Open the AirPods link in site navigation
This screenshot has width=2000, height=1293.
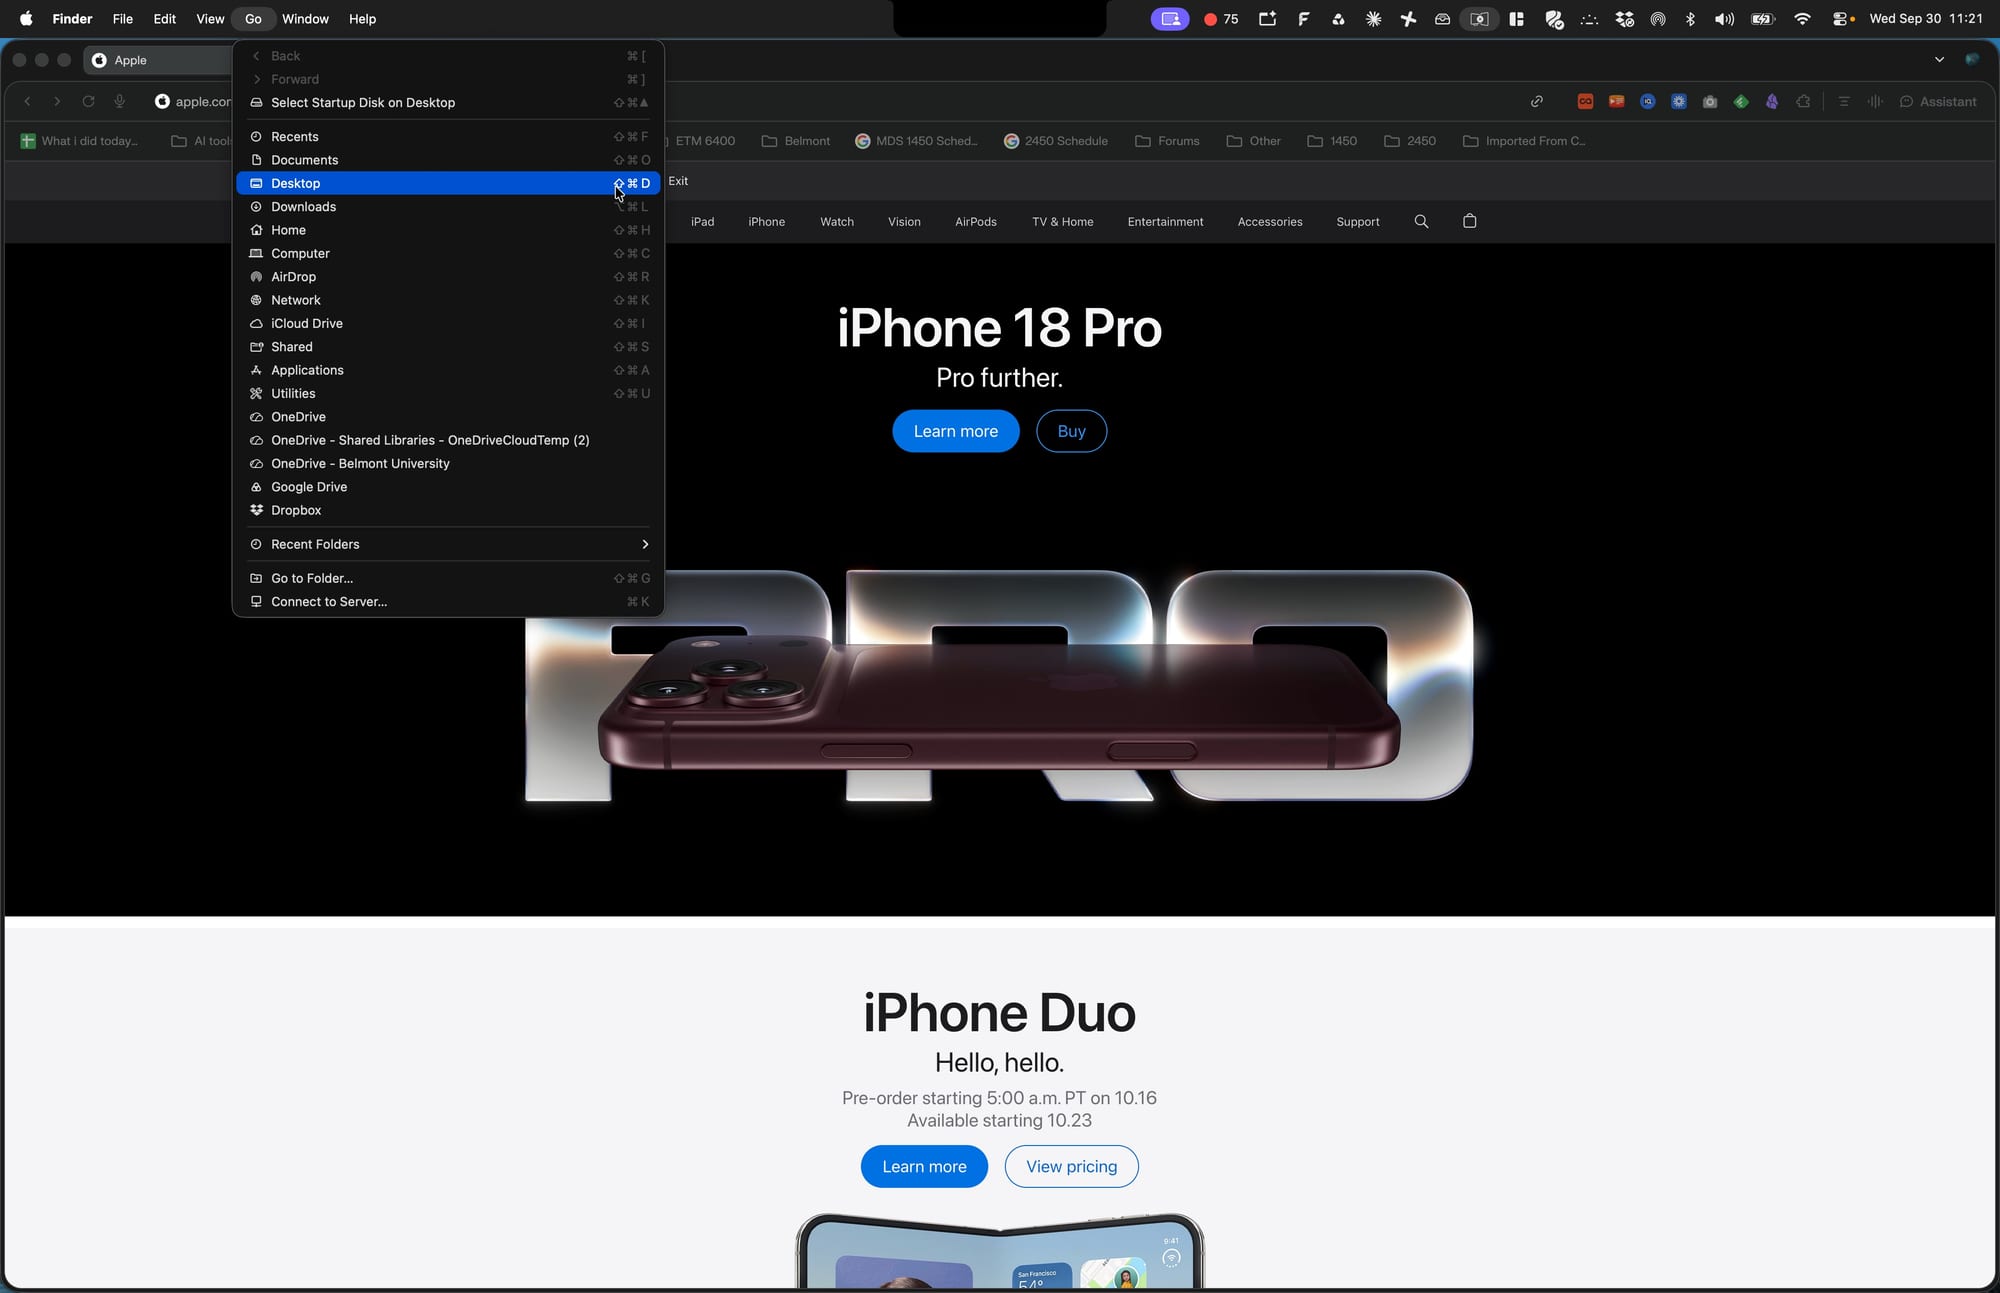[x=975, y=222]
